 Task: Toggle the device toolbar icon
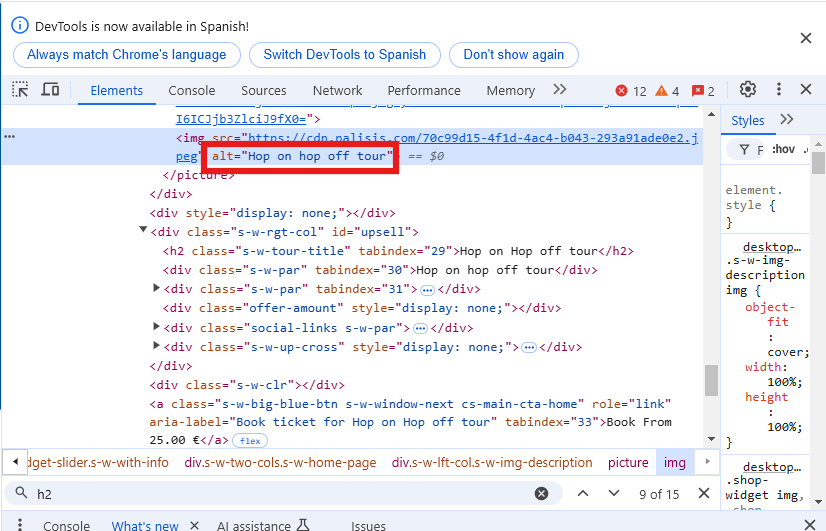pos(50,90)
